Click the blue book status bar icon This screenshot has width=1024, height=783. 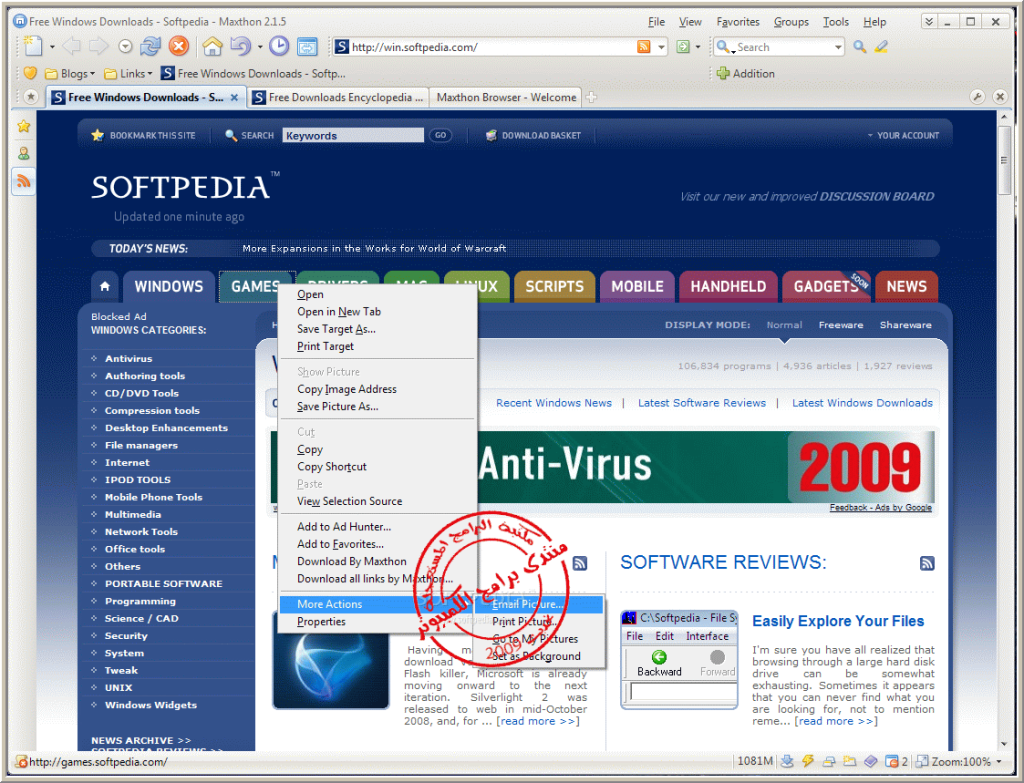click(x=871, y=761)
